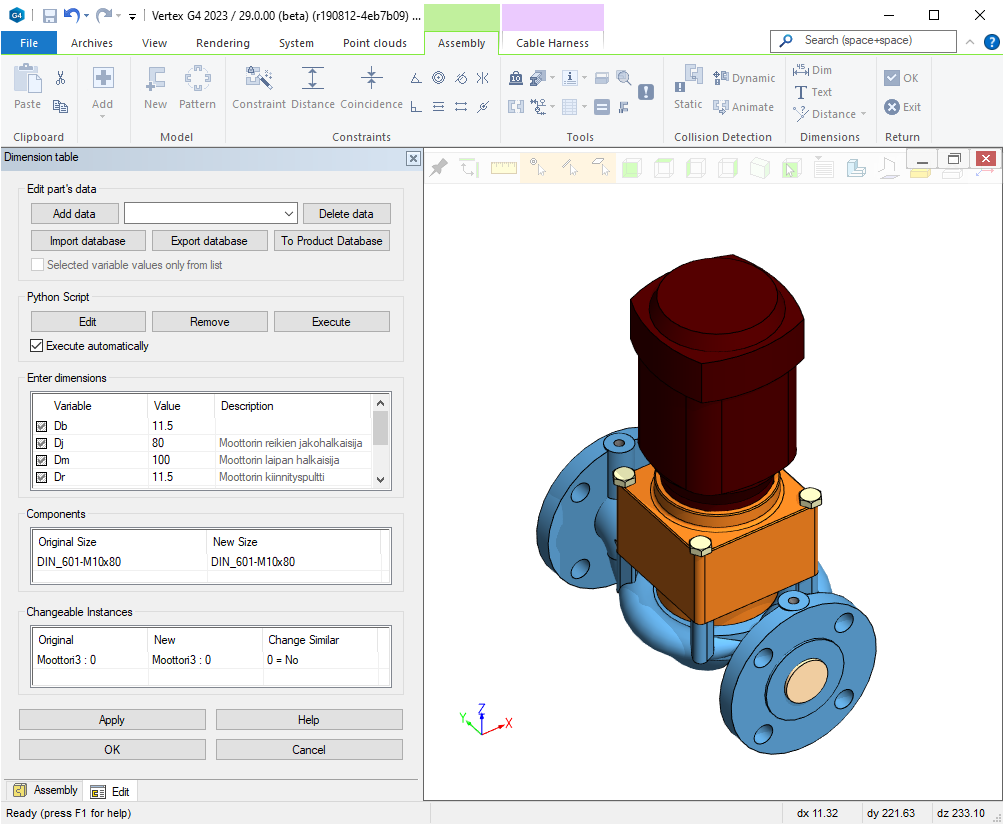
Task: Expand the Distance dimension dropdown
Action: 862,114
